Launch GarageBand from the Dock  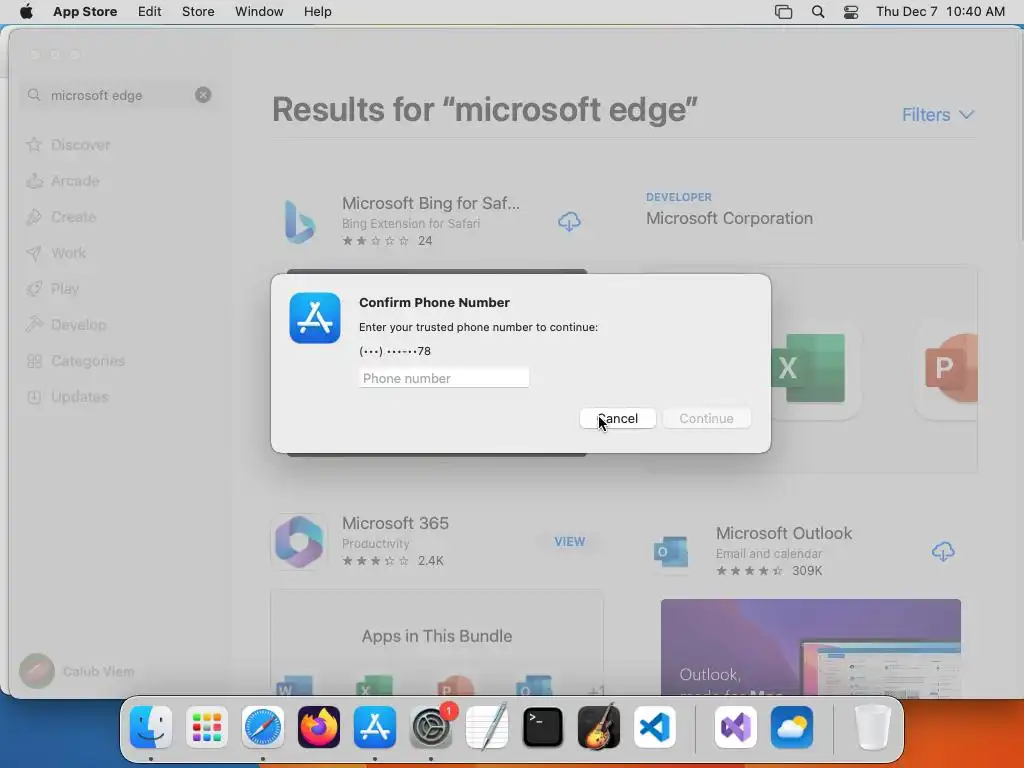click(599, 727)
